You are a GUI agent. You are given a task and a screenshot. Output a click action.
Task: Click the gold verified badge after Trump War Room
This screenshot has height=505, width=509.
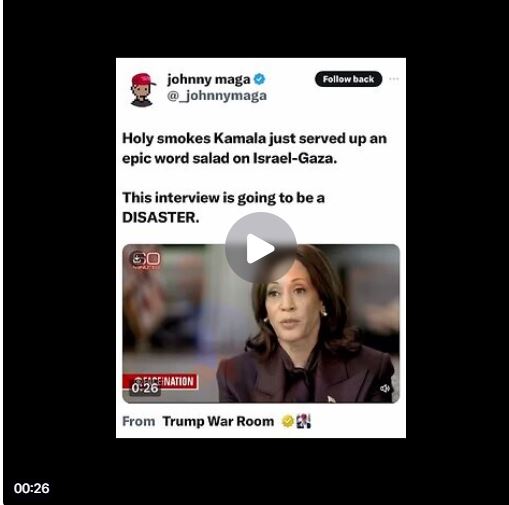[287, 421]
